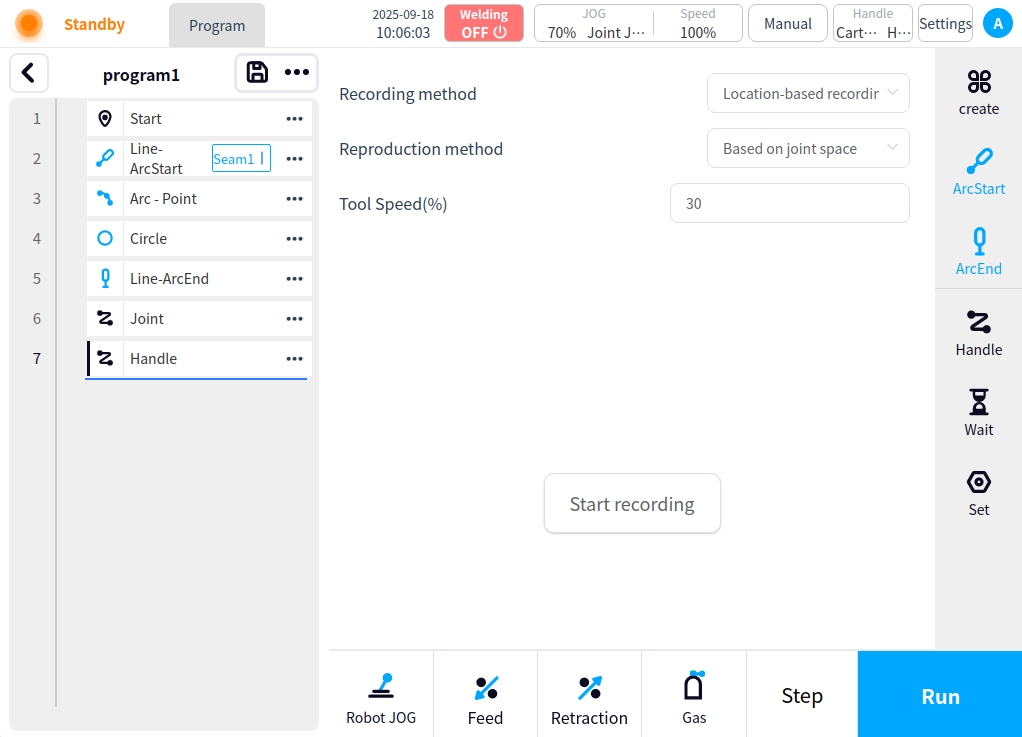This screenshot has height=737, width=1022.
Task: Open the Recording method dropdown
Action: 808,94
